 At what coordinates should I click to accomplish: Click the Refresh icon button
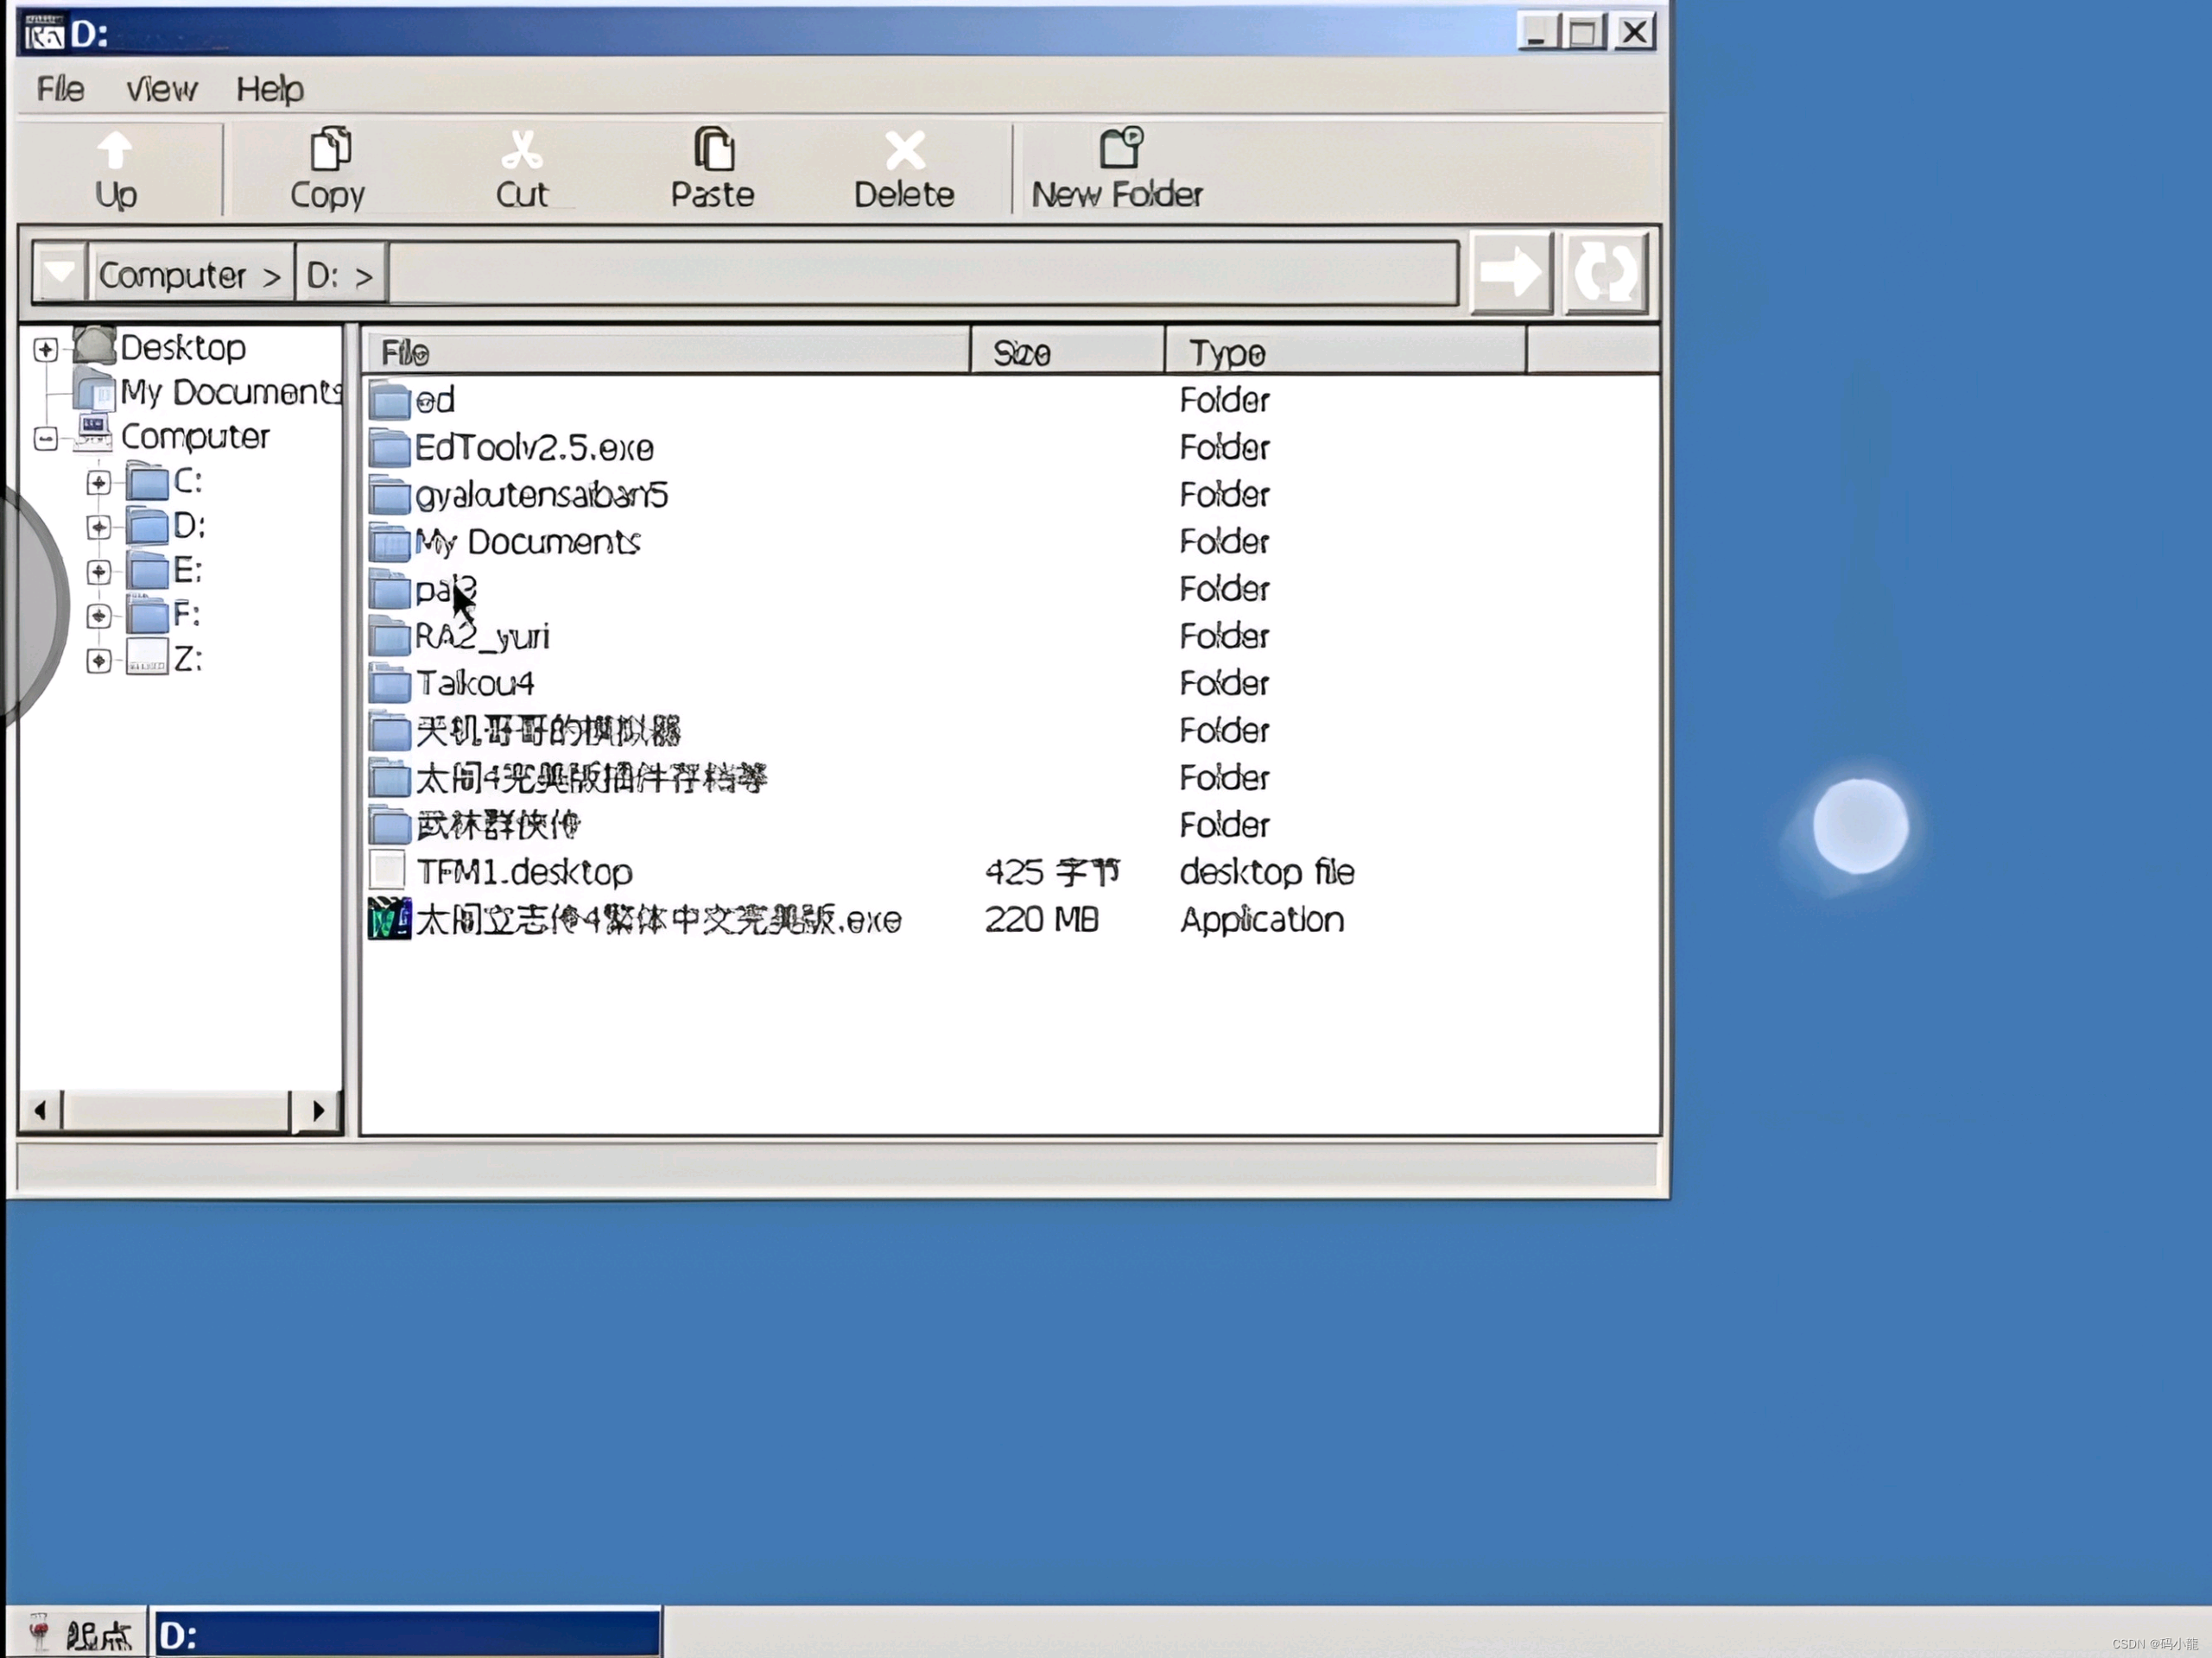(1605, 273)
